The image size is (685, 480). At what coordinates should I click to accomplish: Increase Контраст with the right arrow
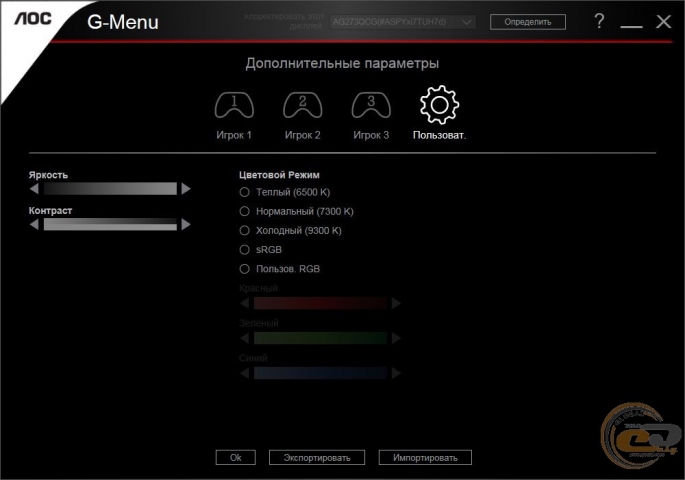pyautogui.click(x=186, y=224)
